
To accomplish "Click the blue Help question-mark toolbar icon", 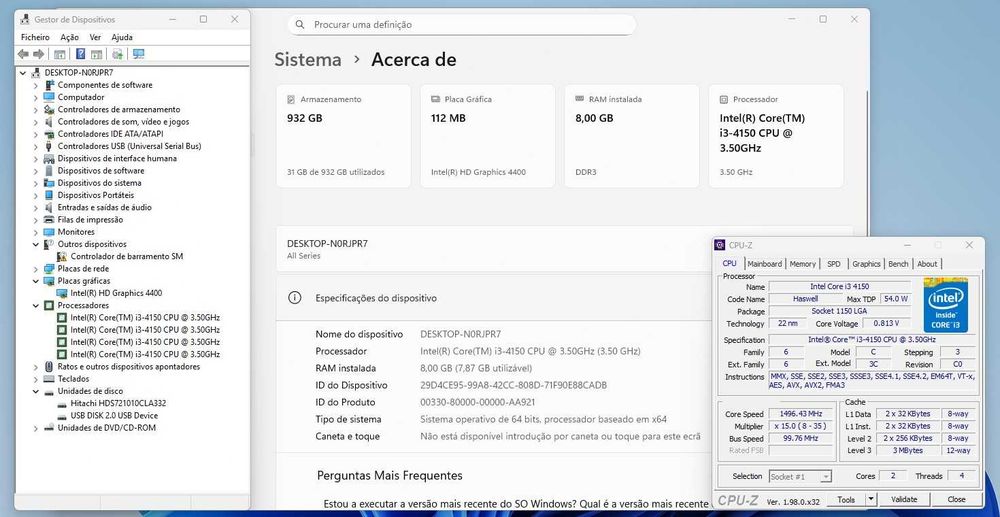I will pos(80,54).
